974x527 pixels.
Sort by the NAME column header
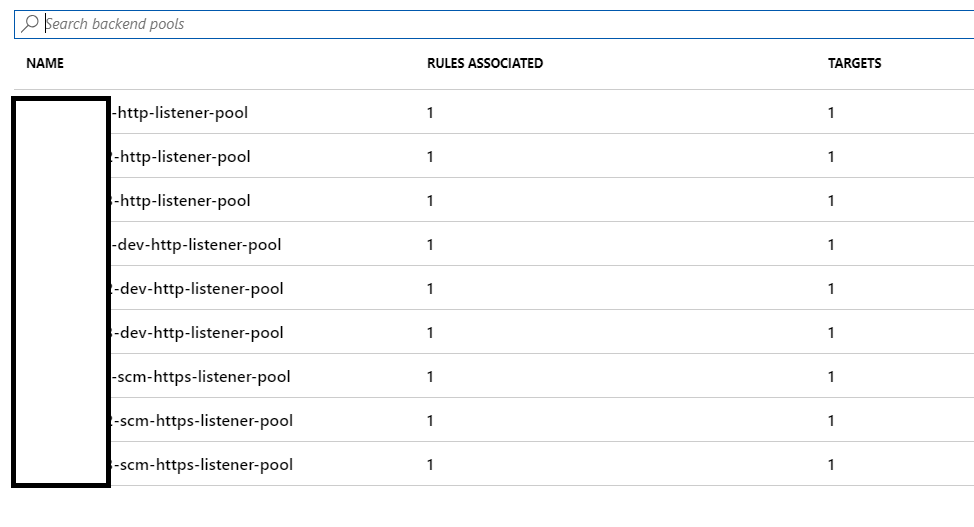click(45, 63)
